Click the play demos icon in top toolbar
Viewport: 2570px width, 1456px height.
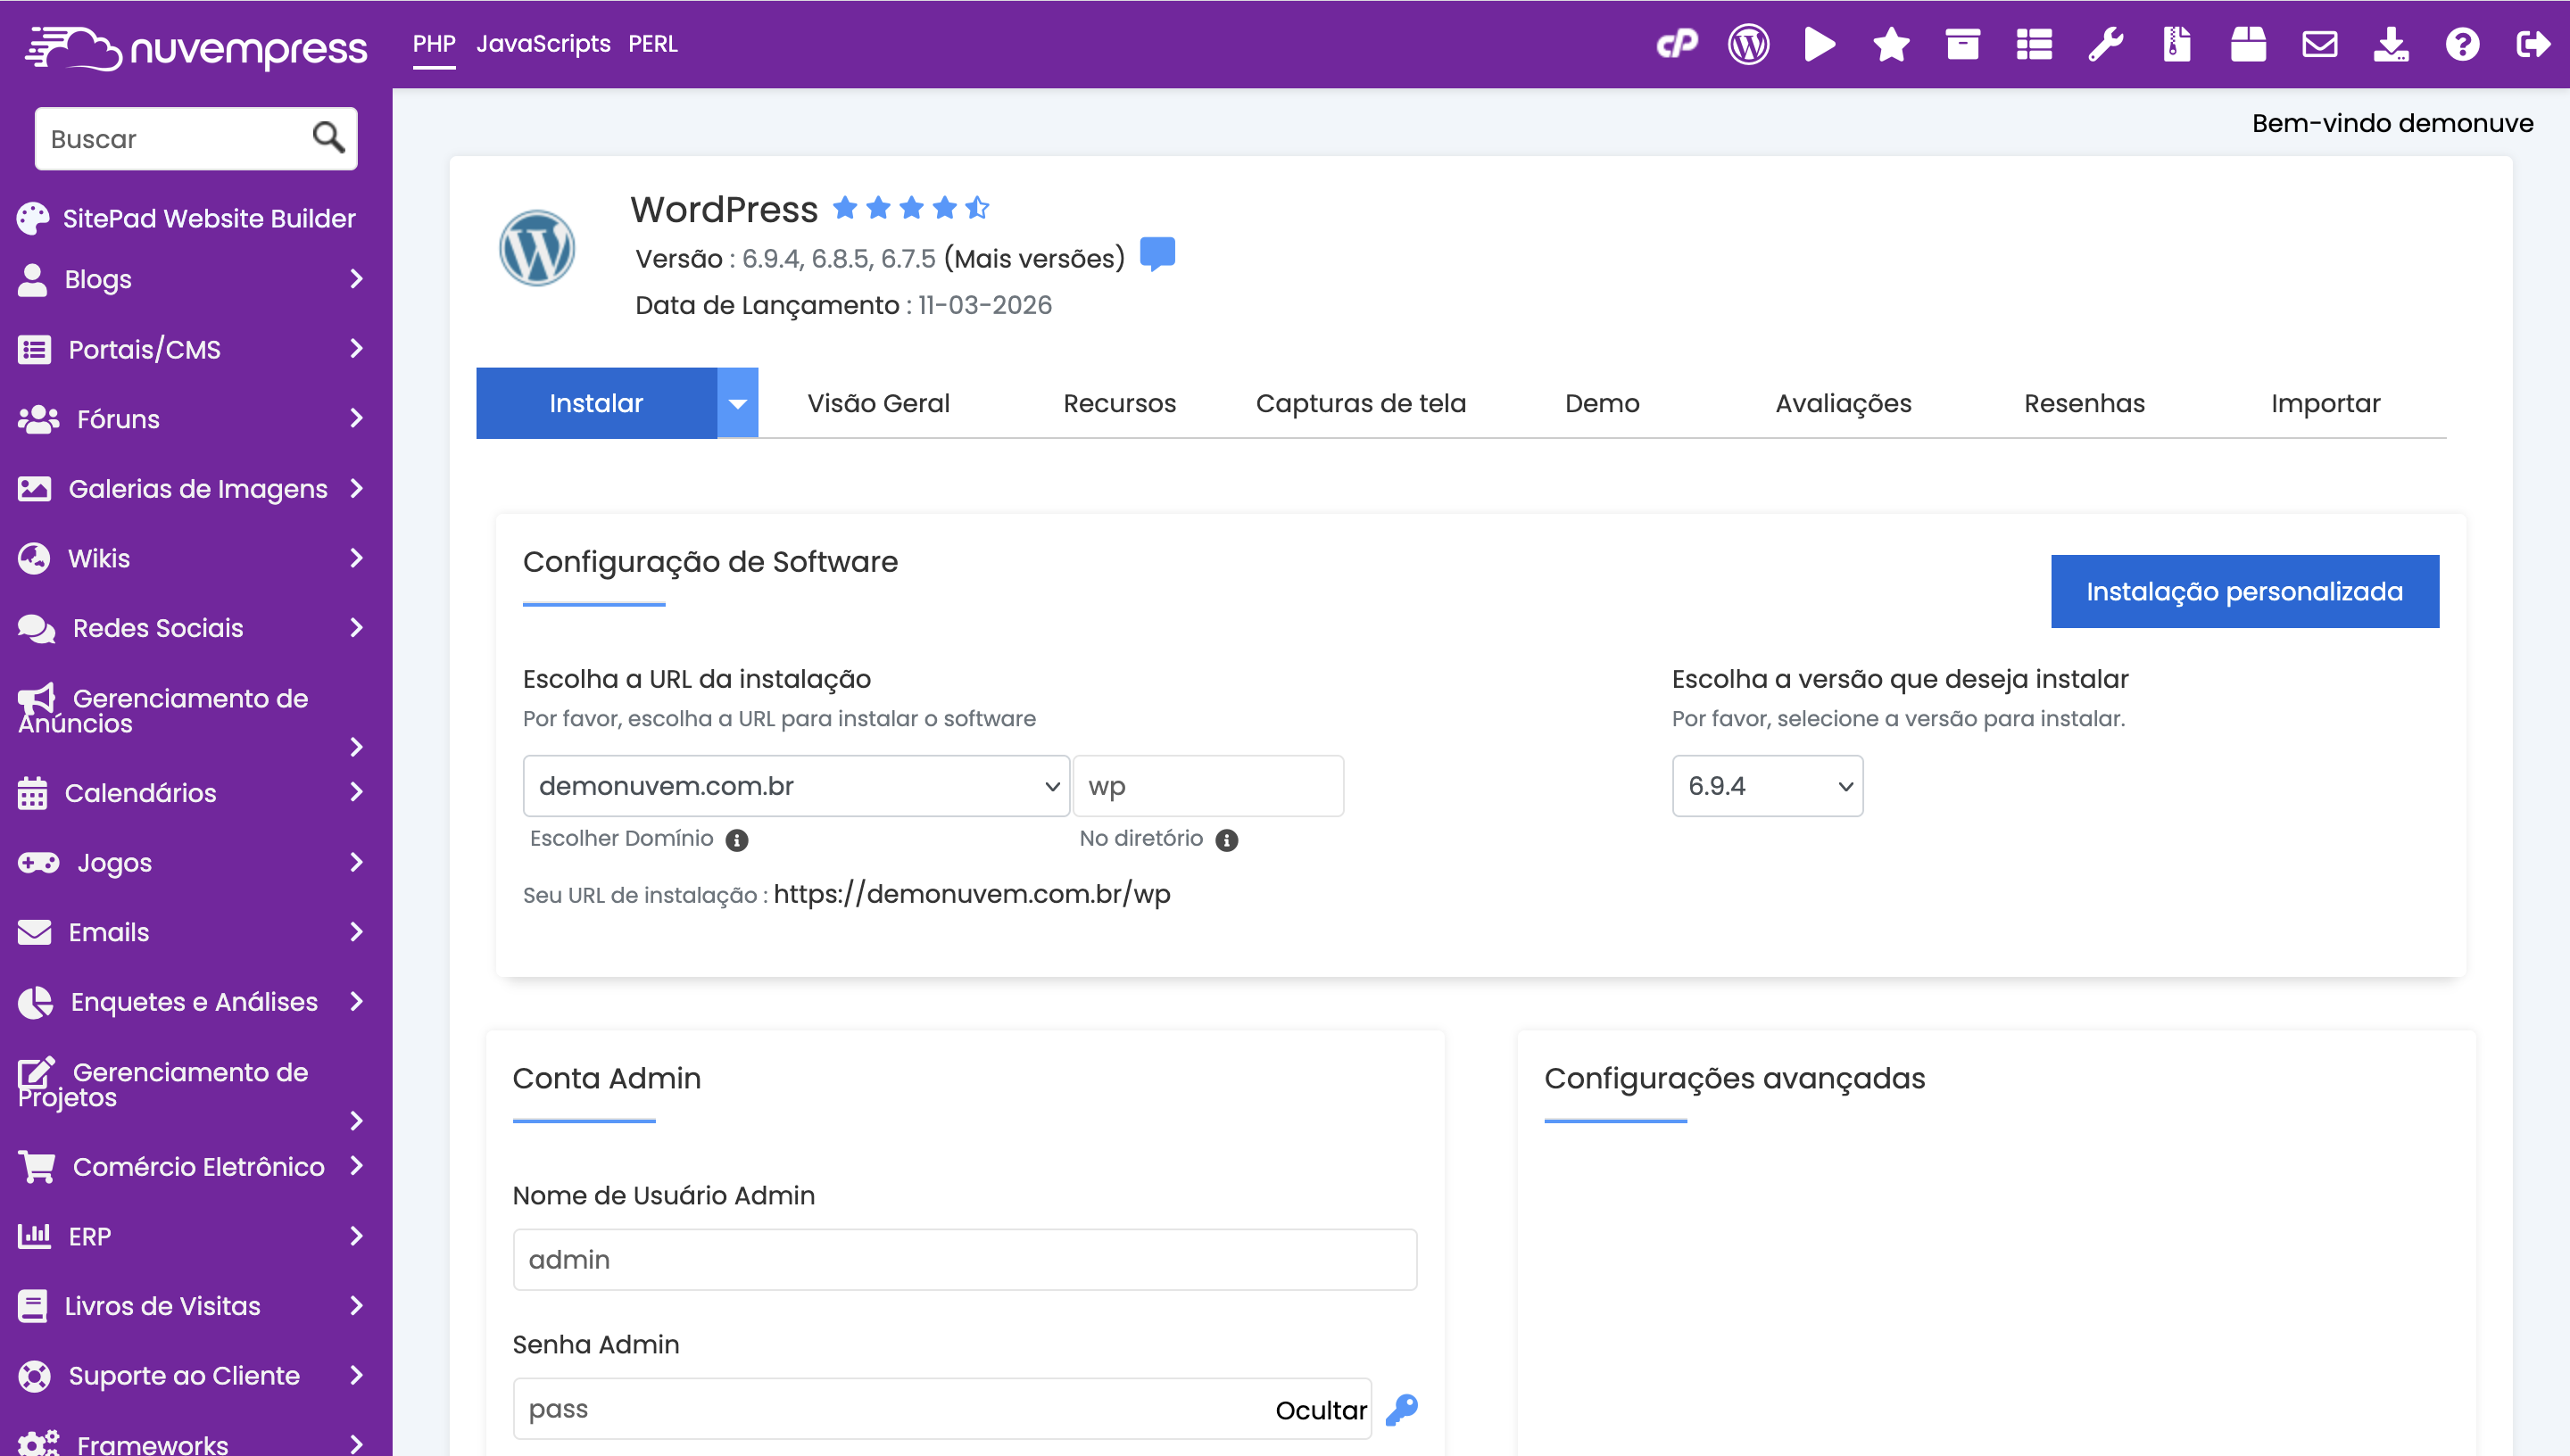coord(1819,44)
